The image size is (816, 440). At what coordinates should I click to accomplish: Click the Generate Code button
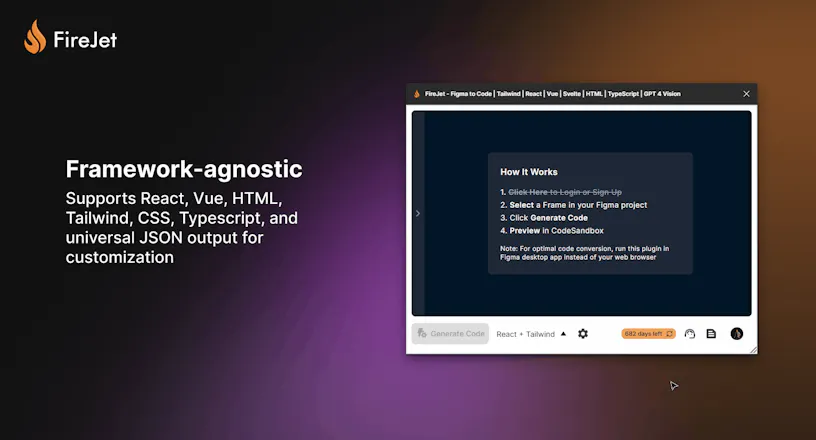(x=450, y=334)
